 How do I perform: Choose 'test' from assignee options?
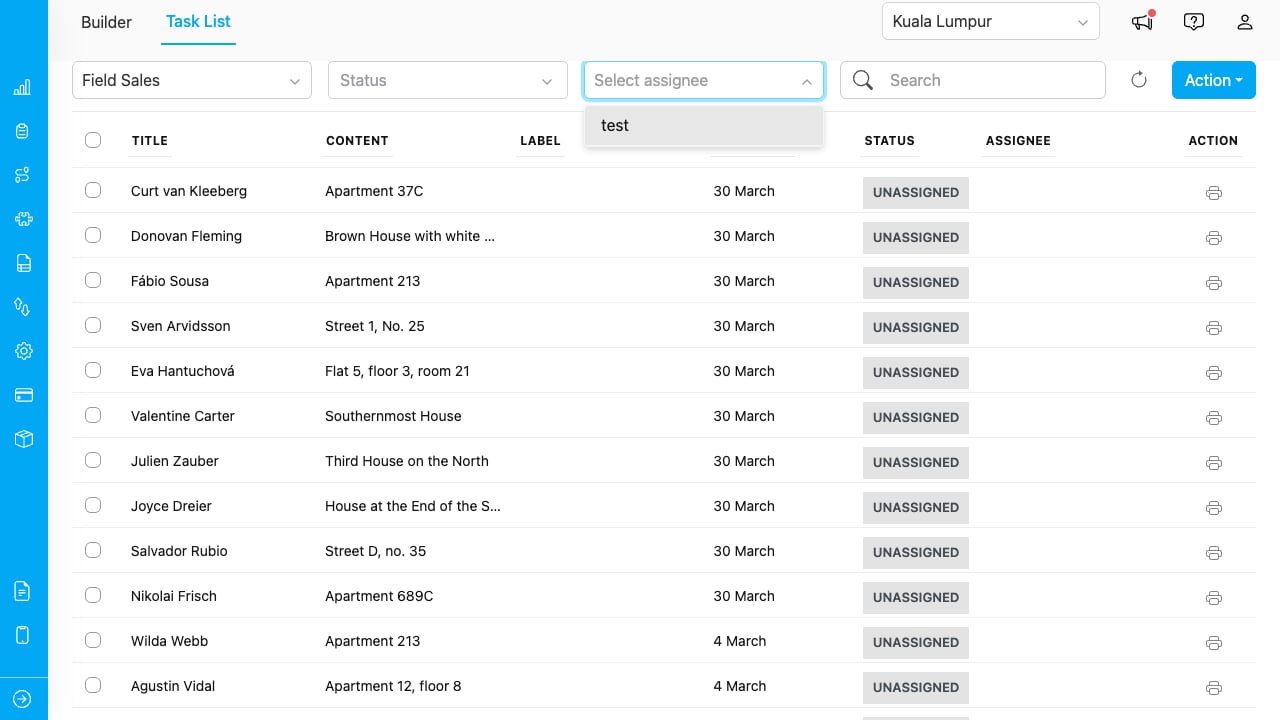(704, 125)
